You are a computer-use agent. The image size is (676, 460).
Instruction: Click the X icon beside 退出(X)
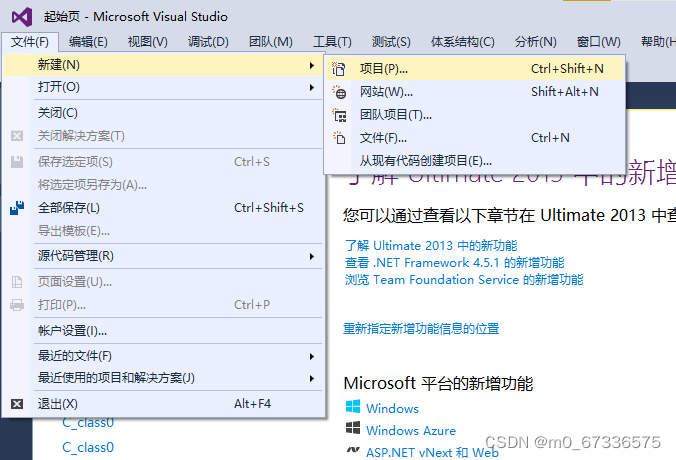coord(17,404)
